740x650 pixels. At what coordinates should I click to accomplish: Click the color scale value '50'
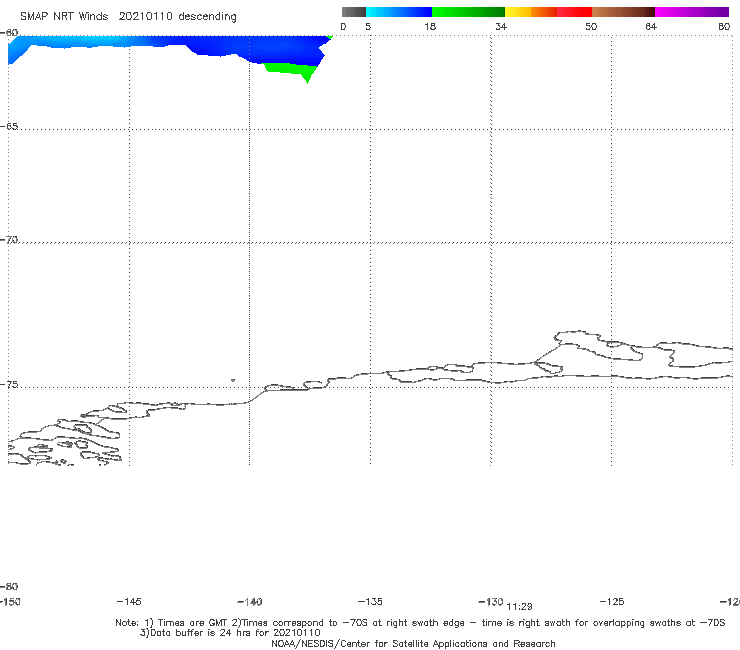[x=591, y=26]
